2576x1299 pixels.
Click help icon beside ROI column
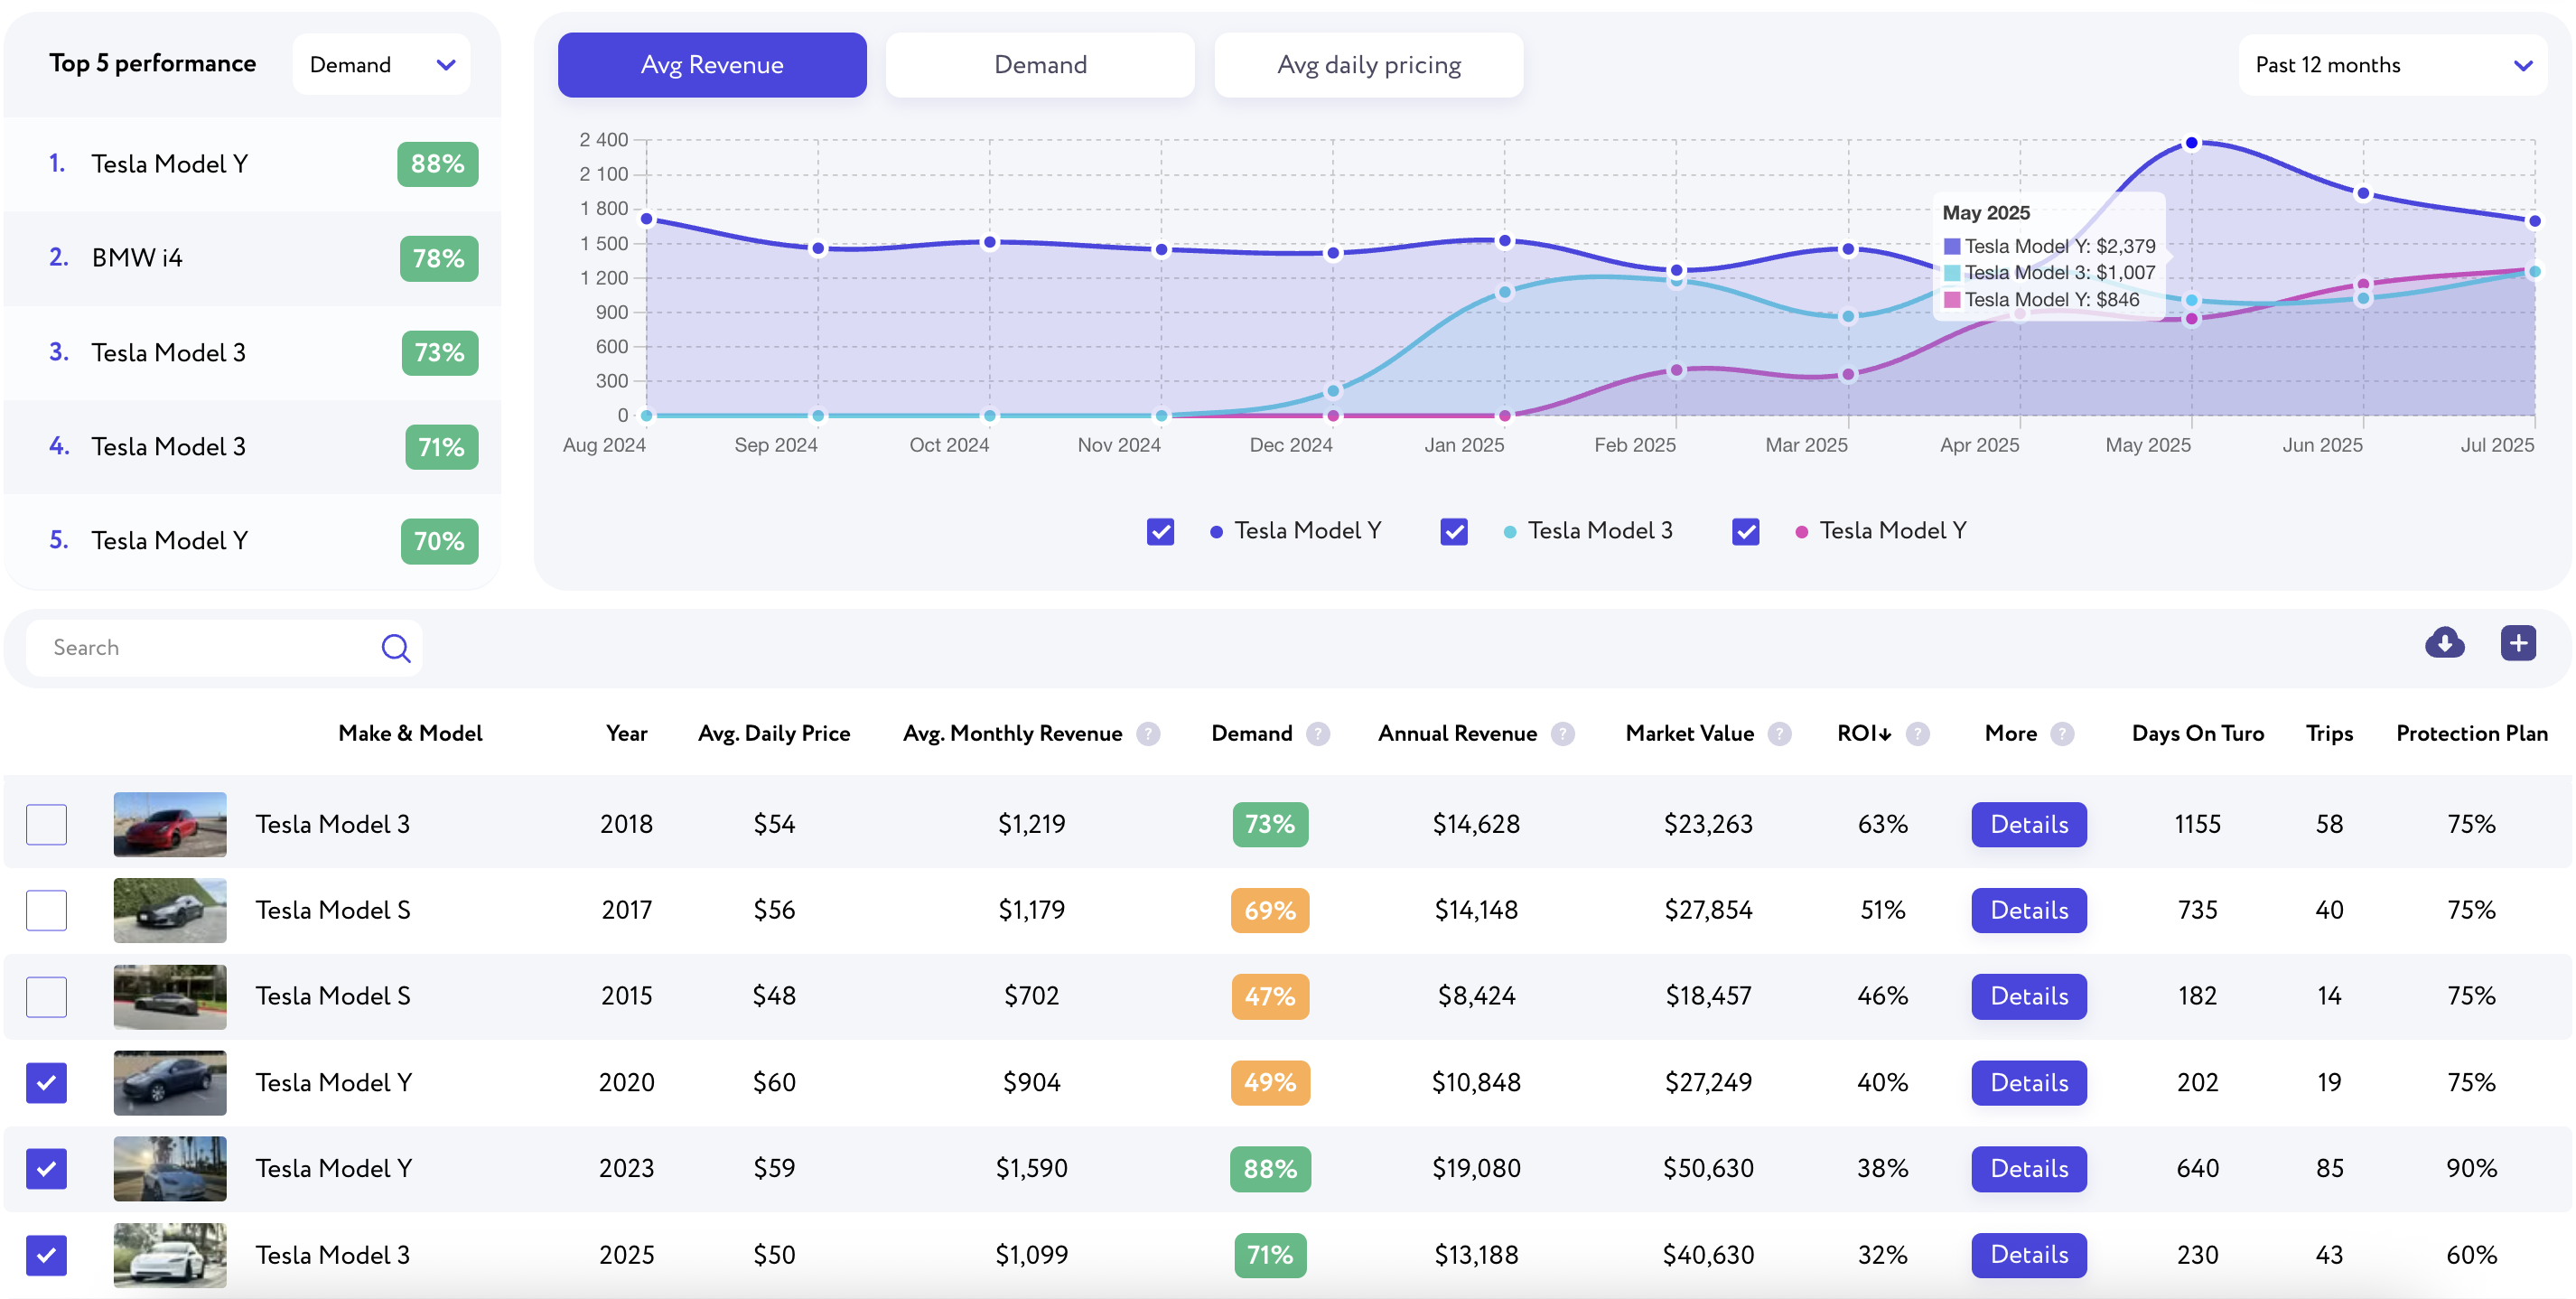pyautogui.click(x=1917, y=734)
